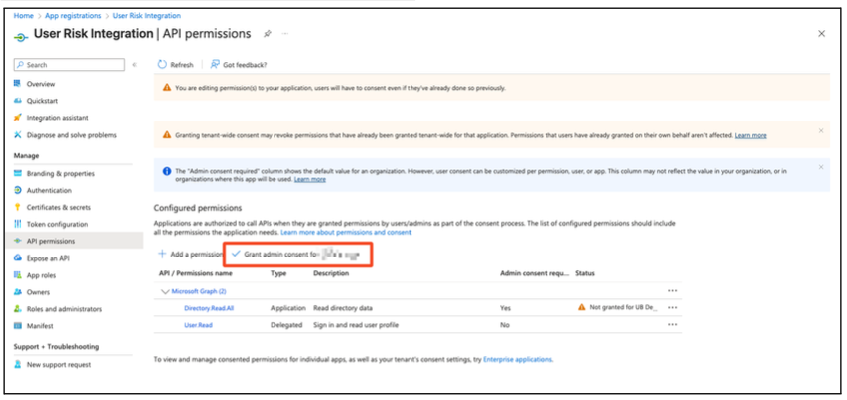The width and height of the screenshot is (847, 400).
Task: Open Got feedback? in the toolbar
Action: 239,65
